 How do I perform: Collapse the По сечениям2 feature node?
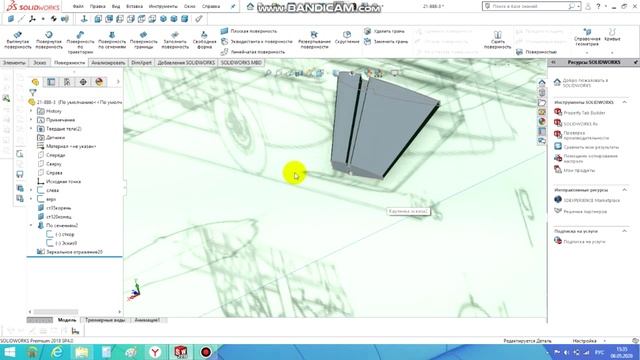tap(31, 226)
